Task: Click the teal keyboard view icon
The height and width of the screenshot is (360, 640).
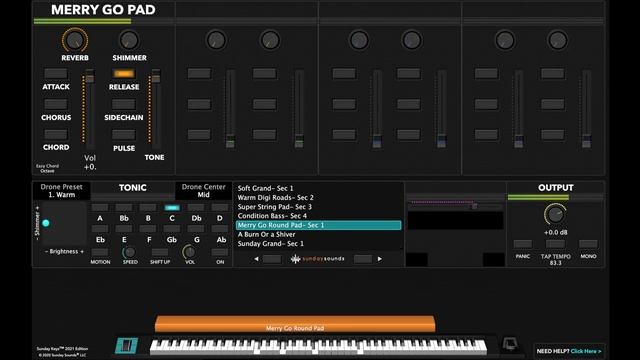Action: coord(127,345)
